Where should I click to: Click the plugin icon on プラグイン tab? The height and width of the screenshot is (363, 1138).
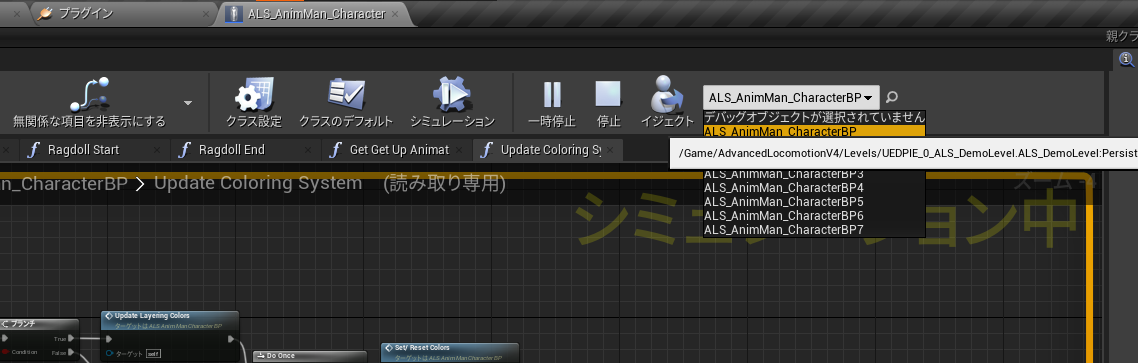[x=45, y=13]
